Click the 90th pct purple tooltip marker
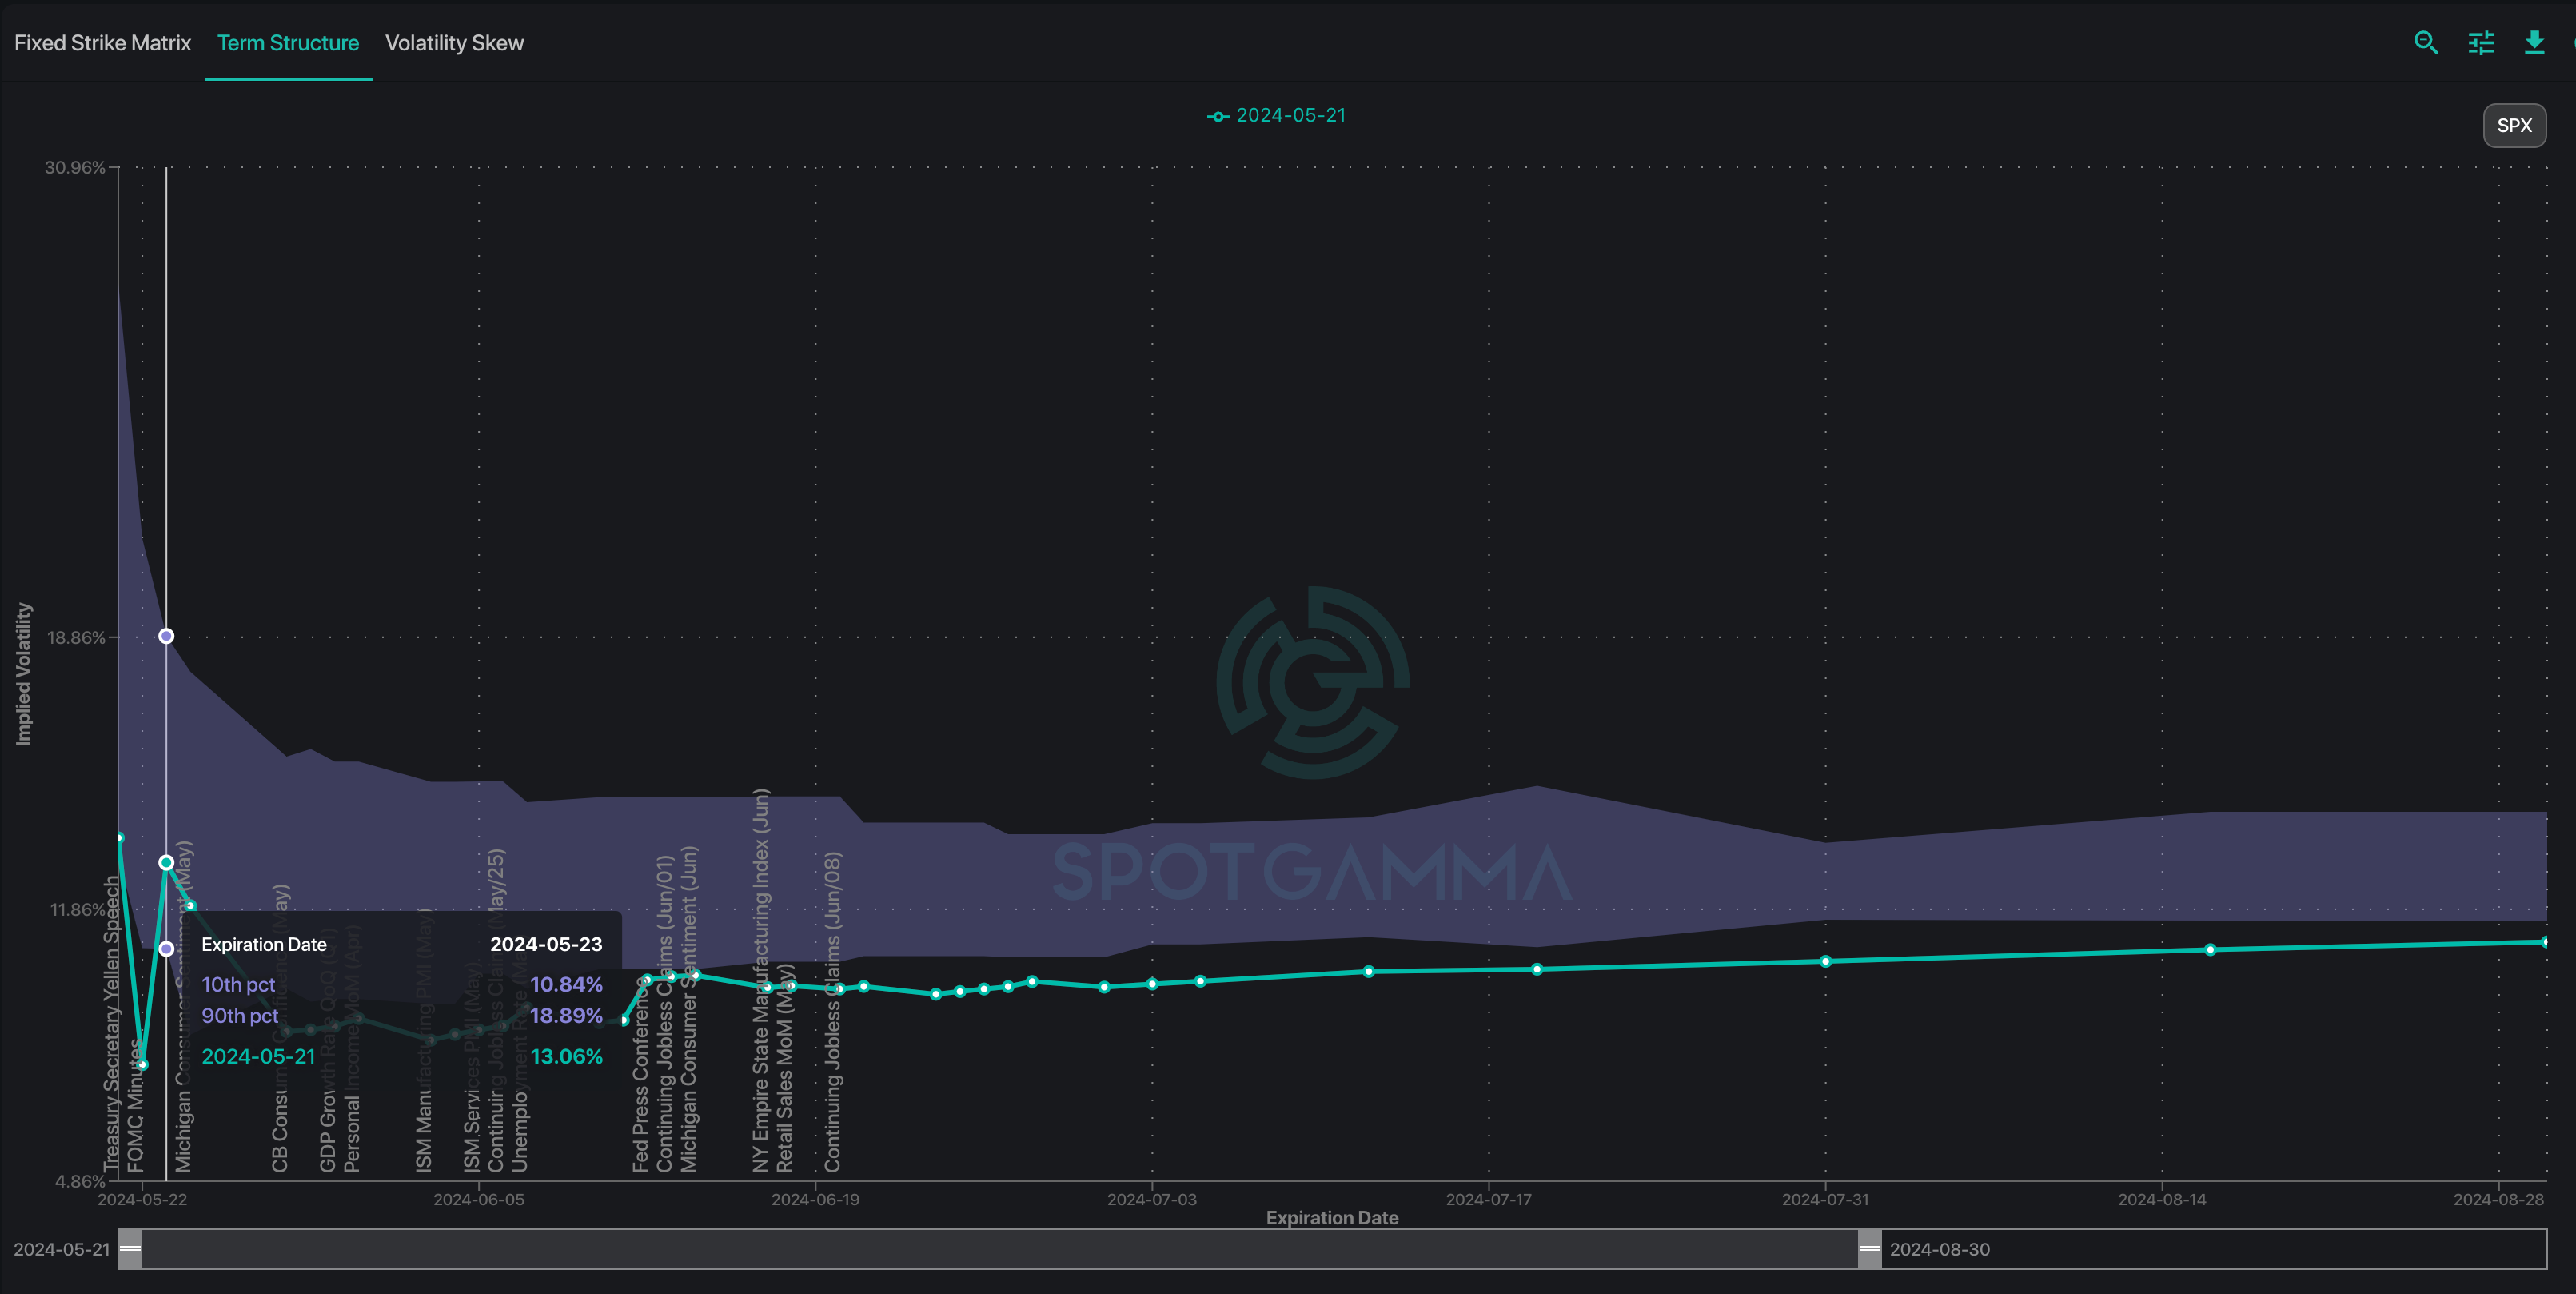The image size is (2576, 1294). click(x=166, y=636)
